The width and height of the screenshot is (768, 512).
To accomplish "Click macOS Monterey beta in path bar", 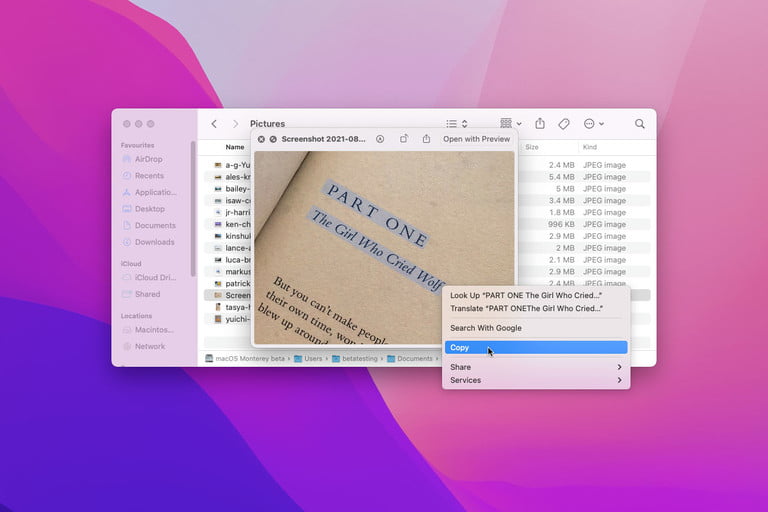I will click(x=245, y=359).
